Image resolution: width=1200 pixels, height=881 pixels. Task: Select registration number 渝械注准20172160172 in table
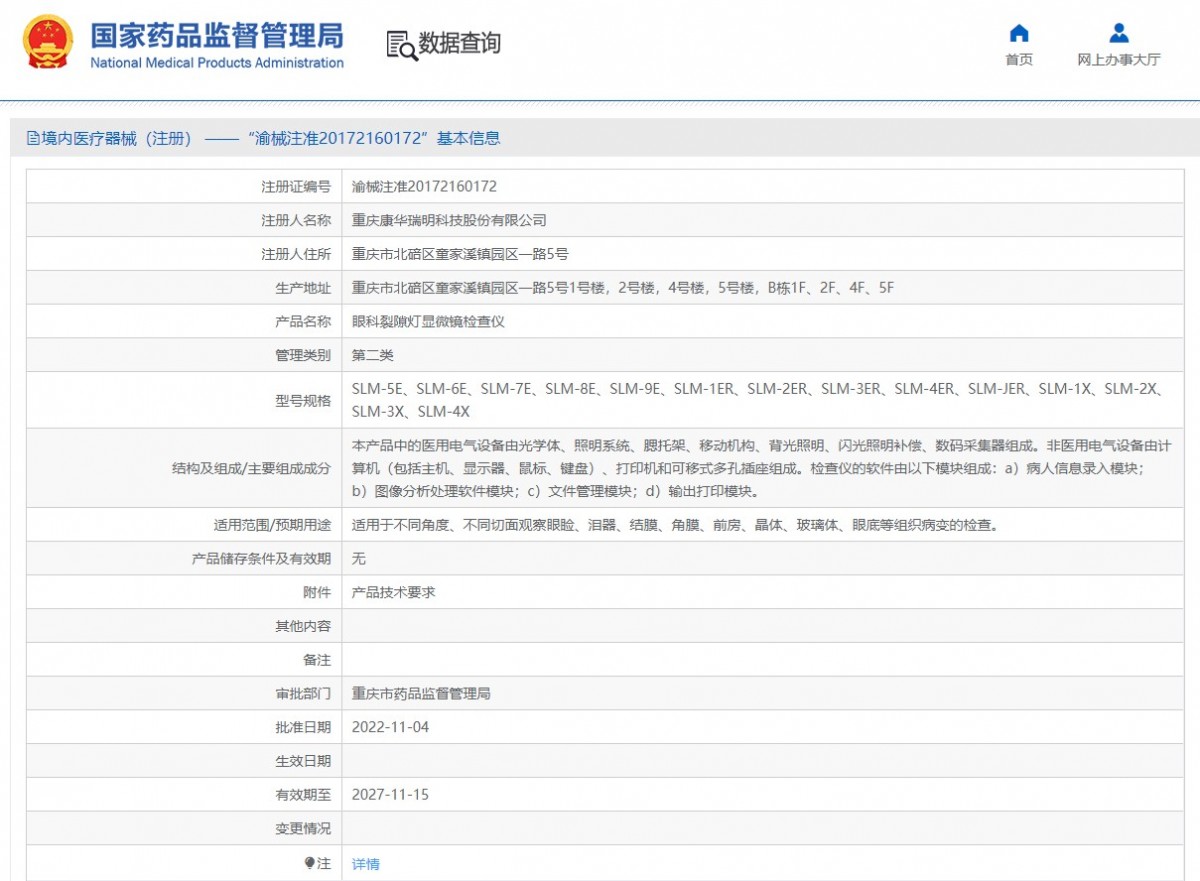tap(424, 186)
